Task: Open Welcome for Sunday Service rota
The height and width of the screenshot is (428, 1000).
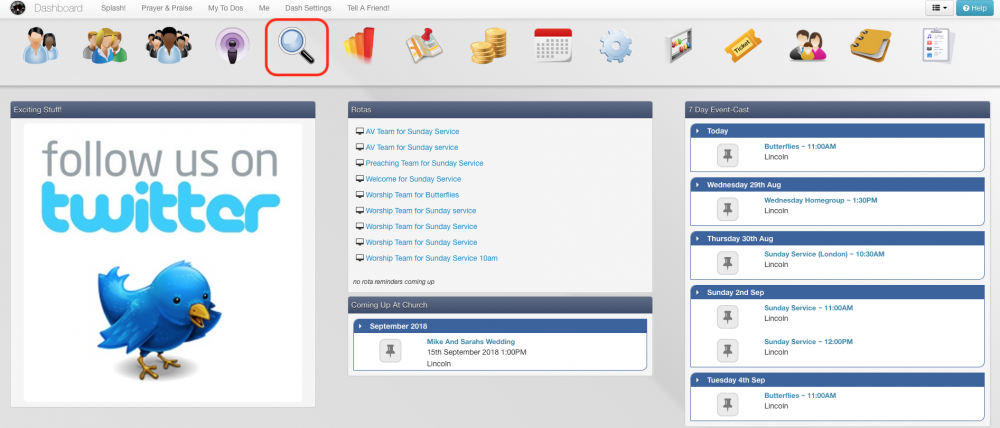Action: [413, 179]
